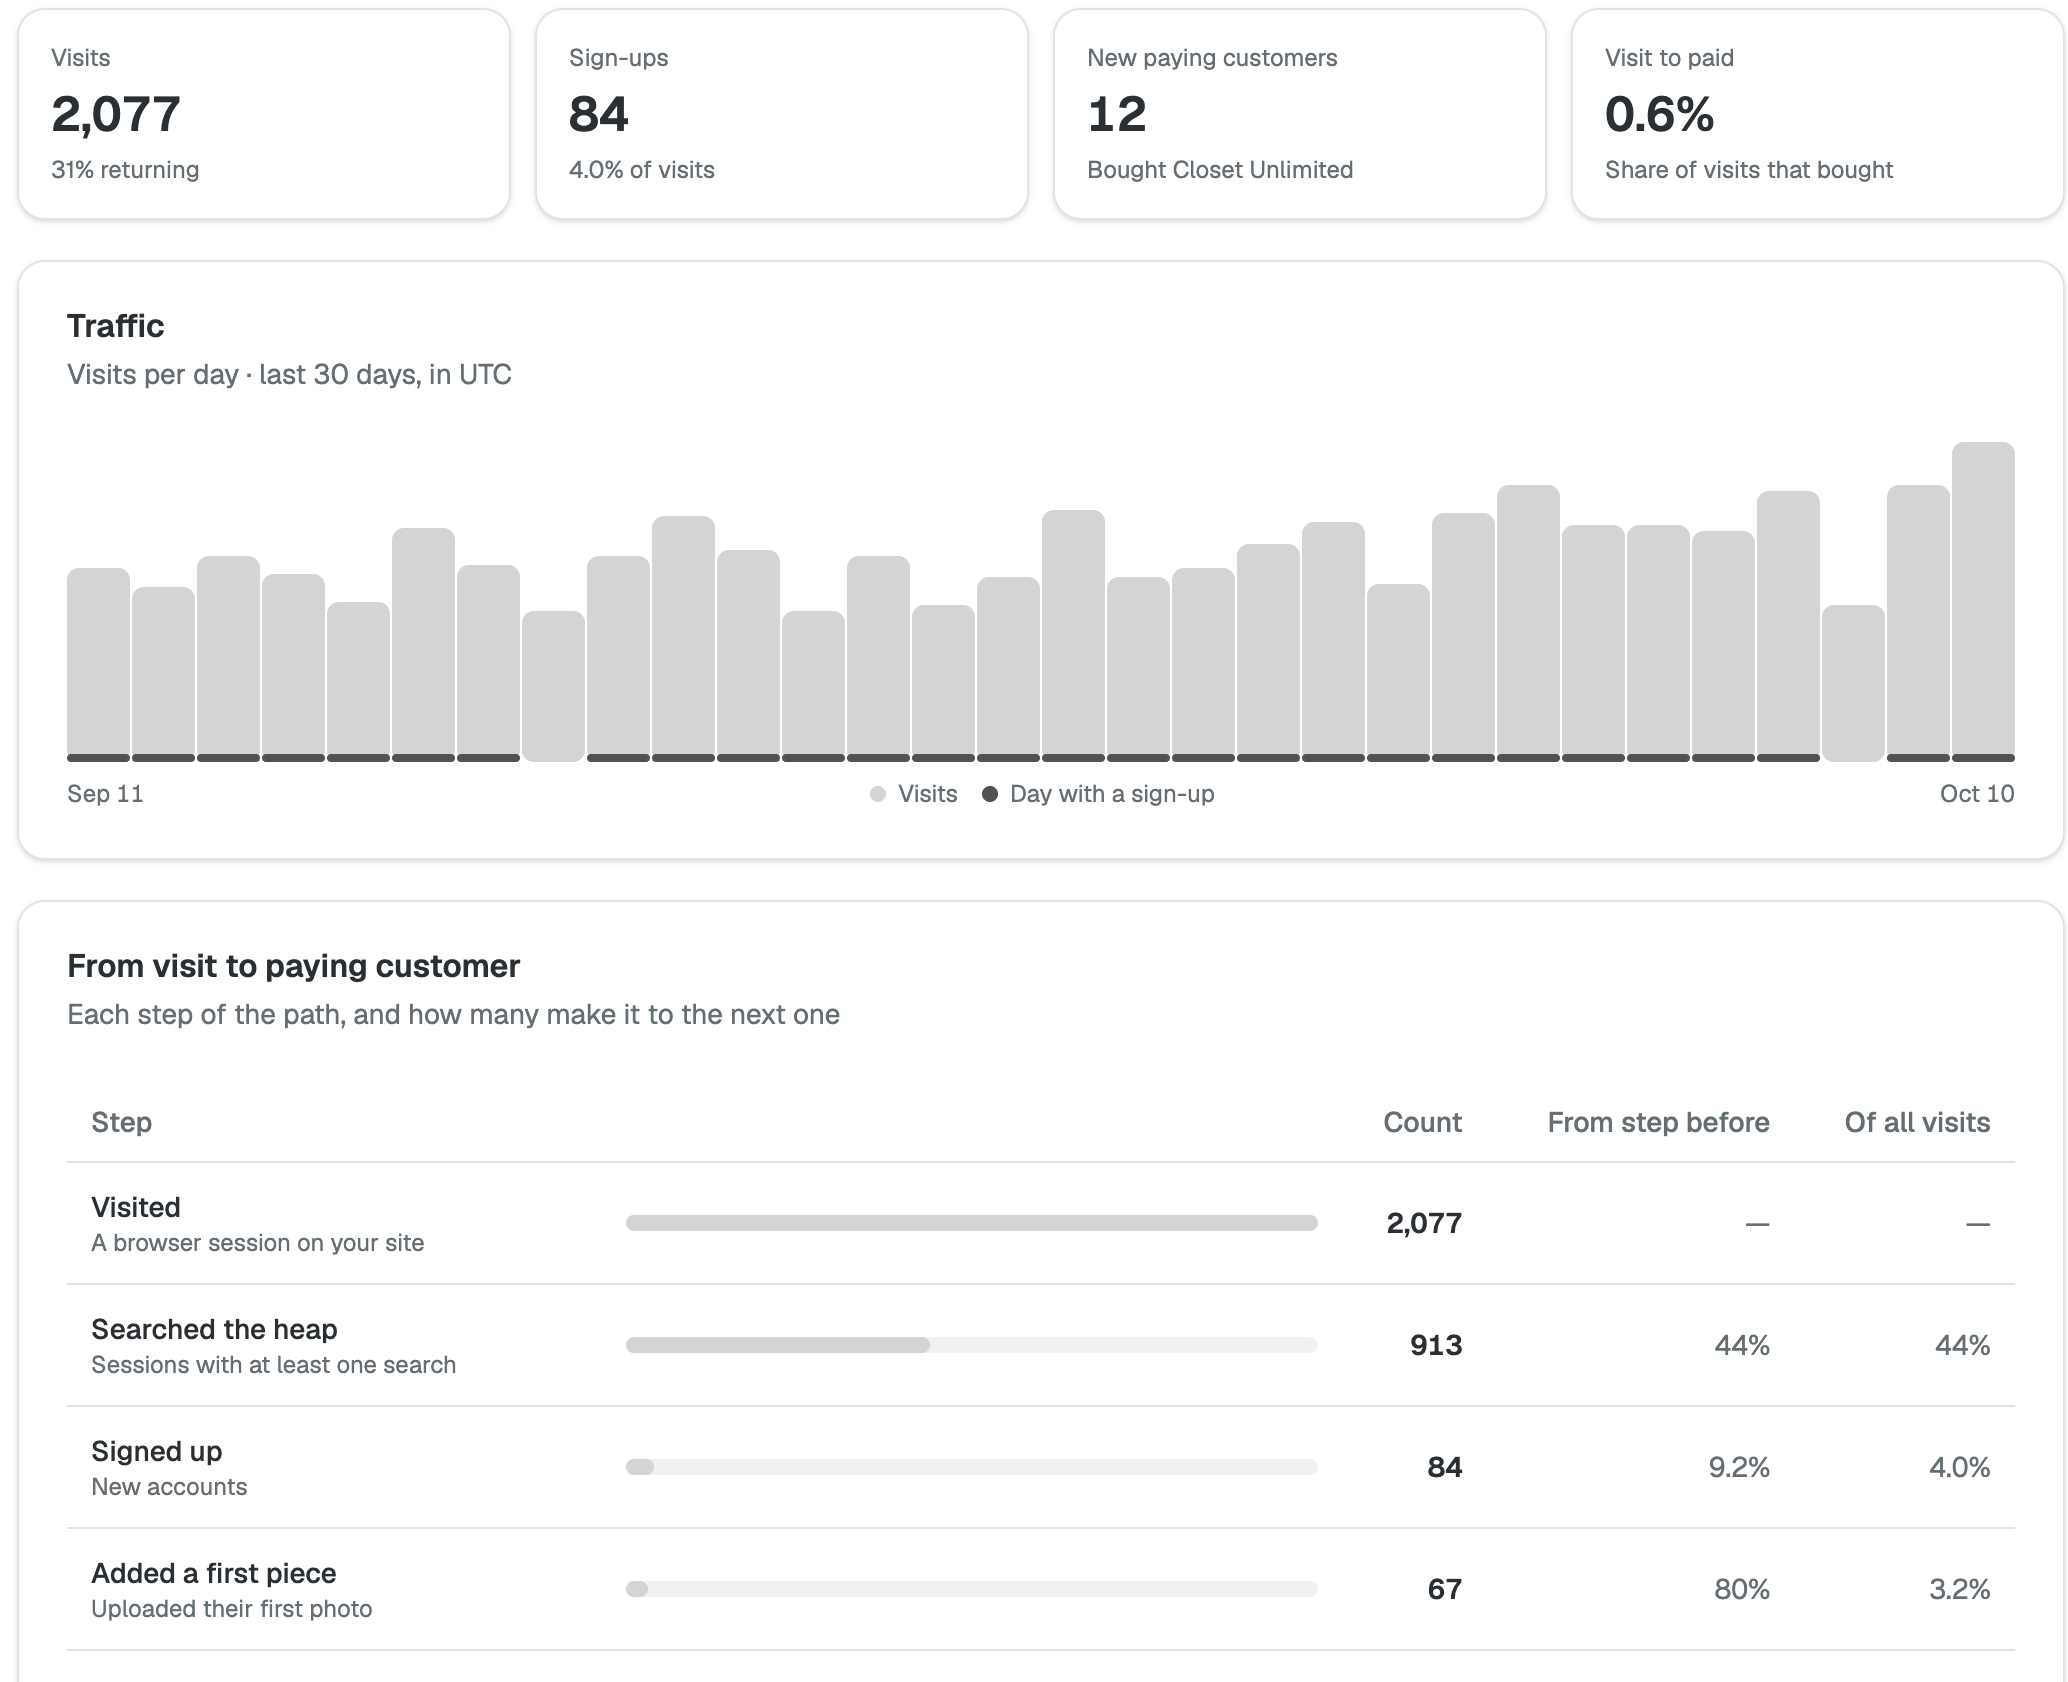Click '4.0% of visits' under Sign-ups

click(642, 170)
